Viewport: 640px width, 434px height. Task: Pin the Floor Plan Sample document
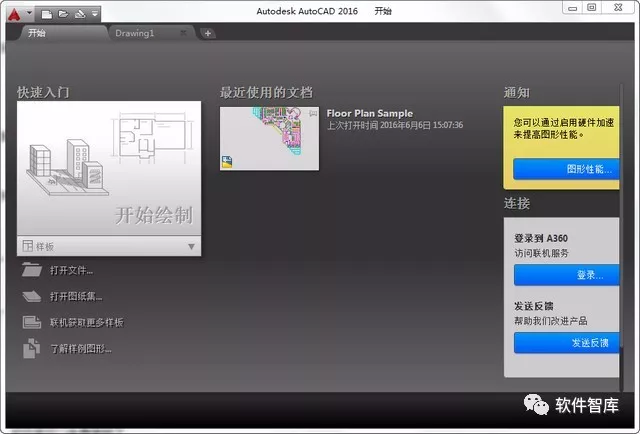[313, 113]
